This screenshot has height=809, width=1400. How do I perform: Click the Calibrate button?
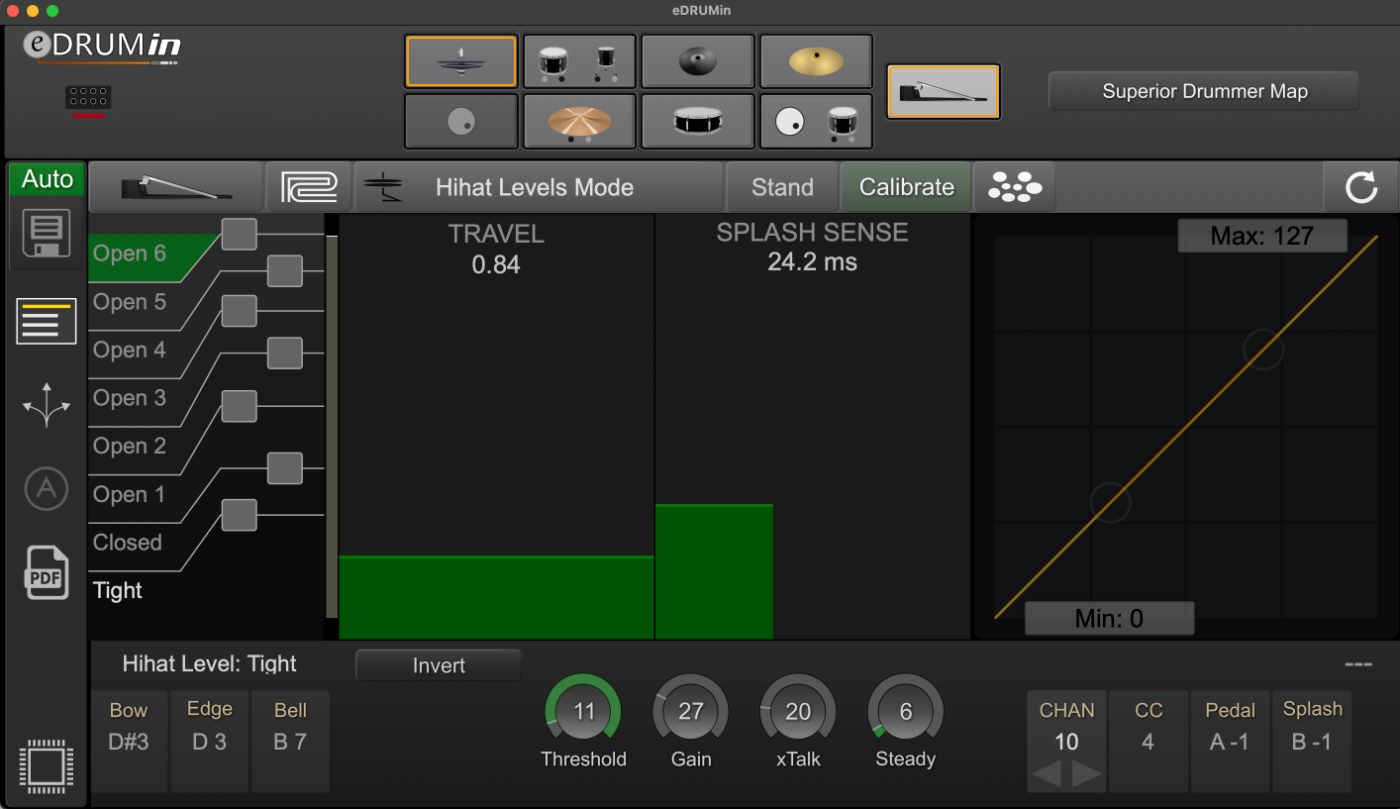tap(906, 187)
